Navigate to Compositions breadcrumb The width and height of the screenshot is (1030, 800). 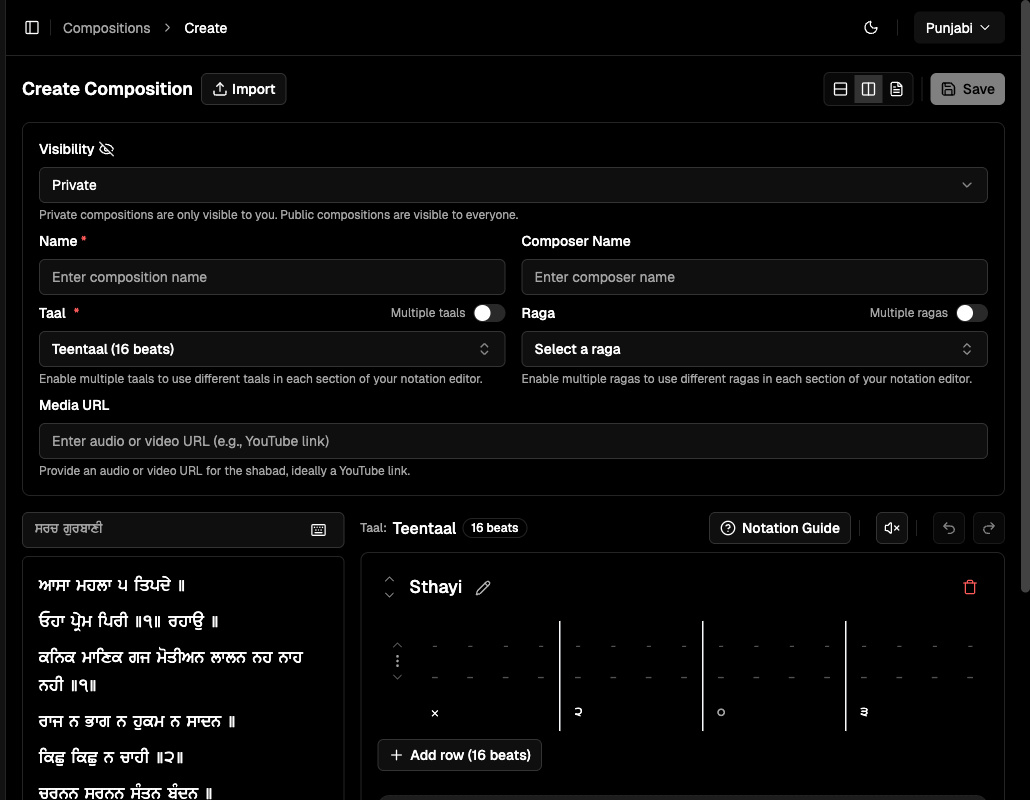[106, 27]
